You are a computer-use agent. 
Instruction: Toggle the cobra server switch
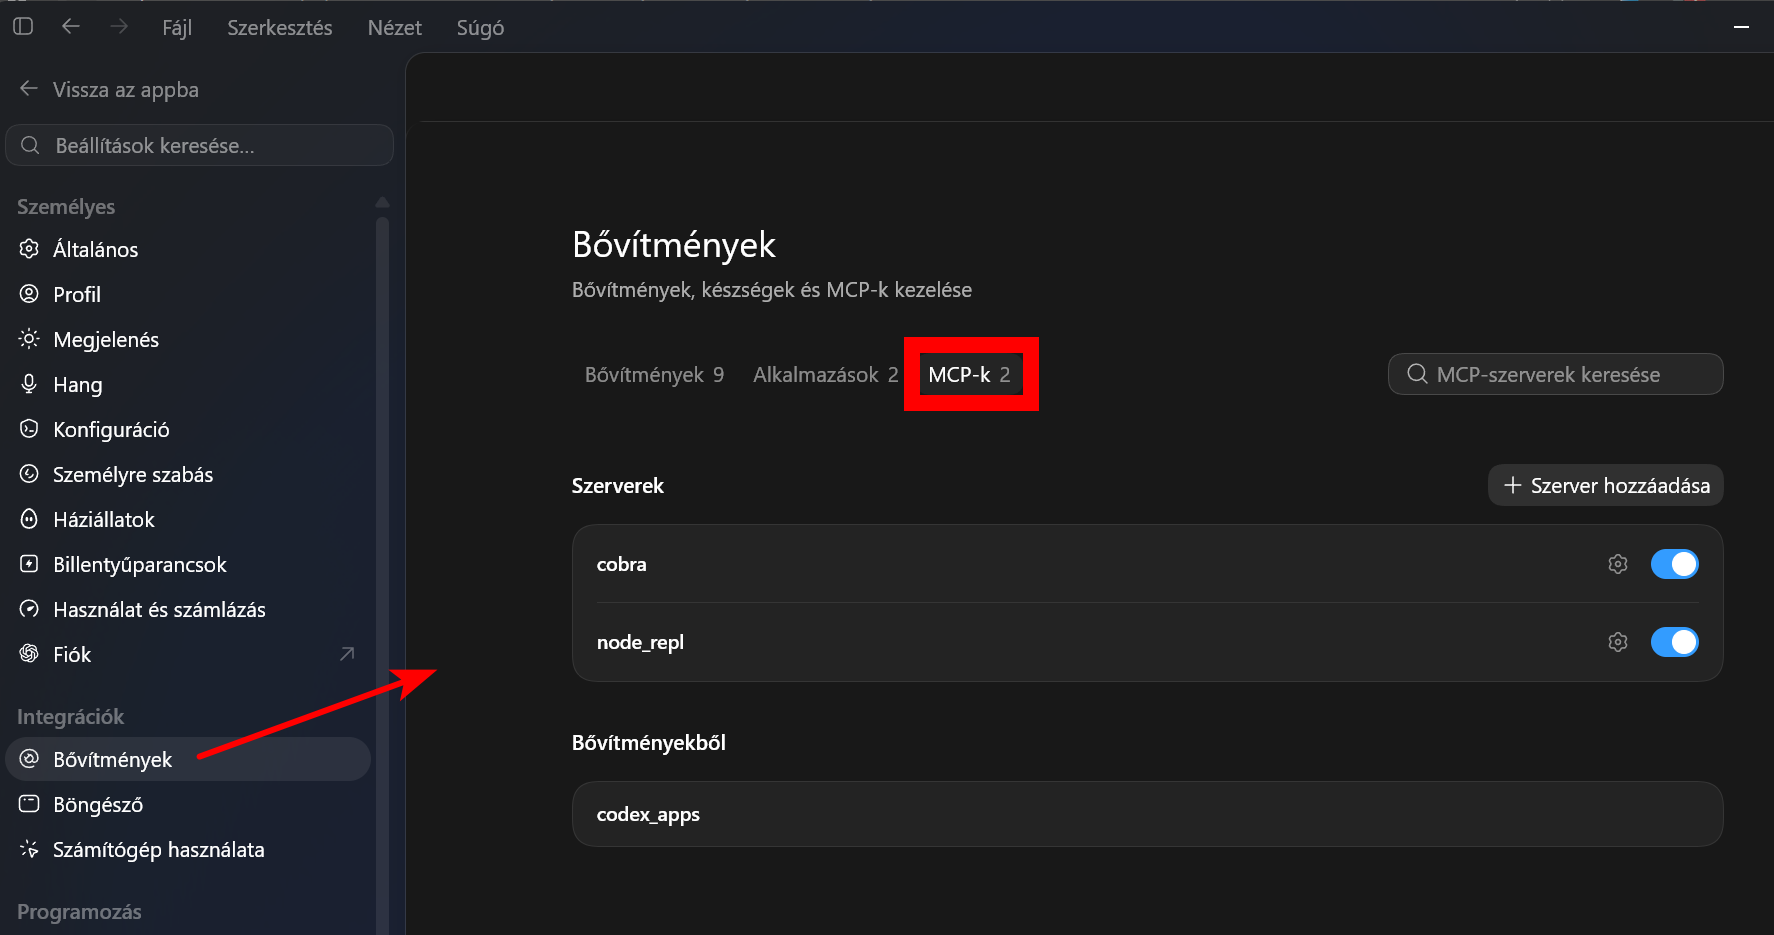[x=1675, y=564]
